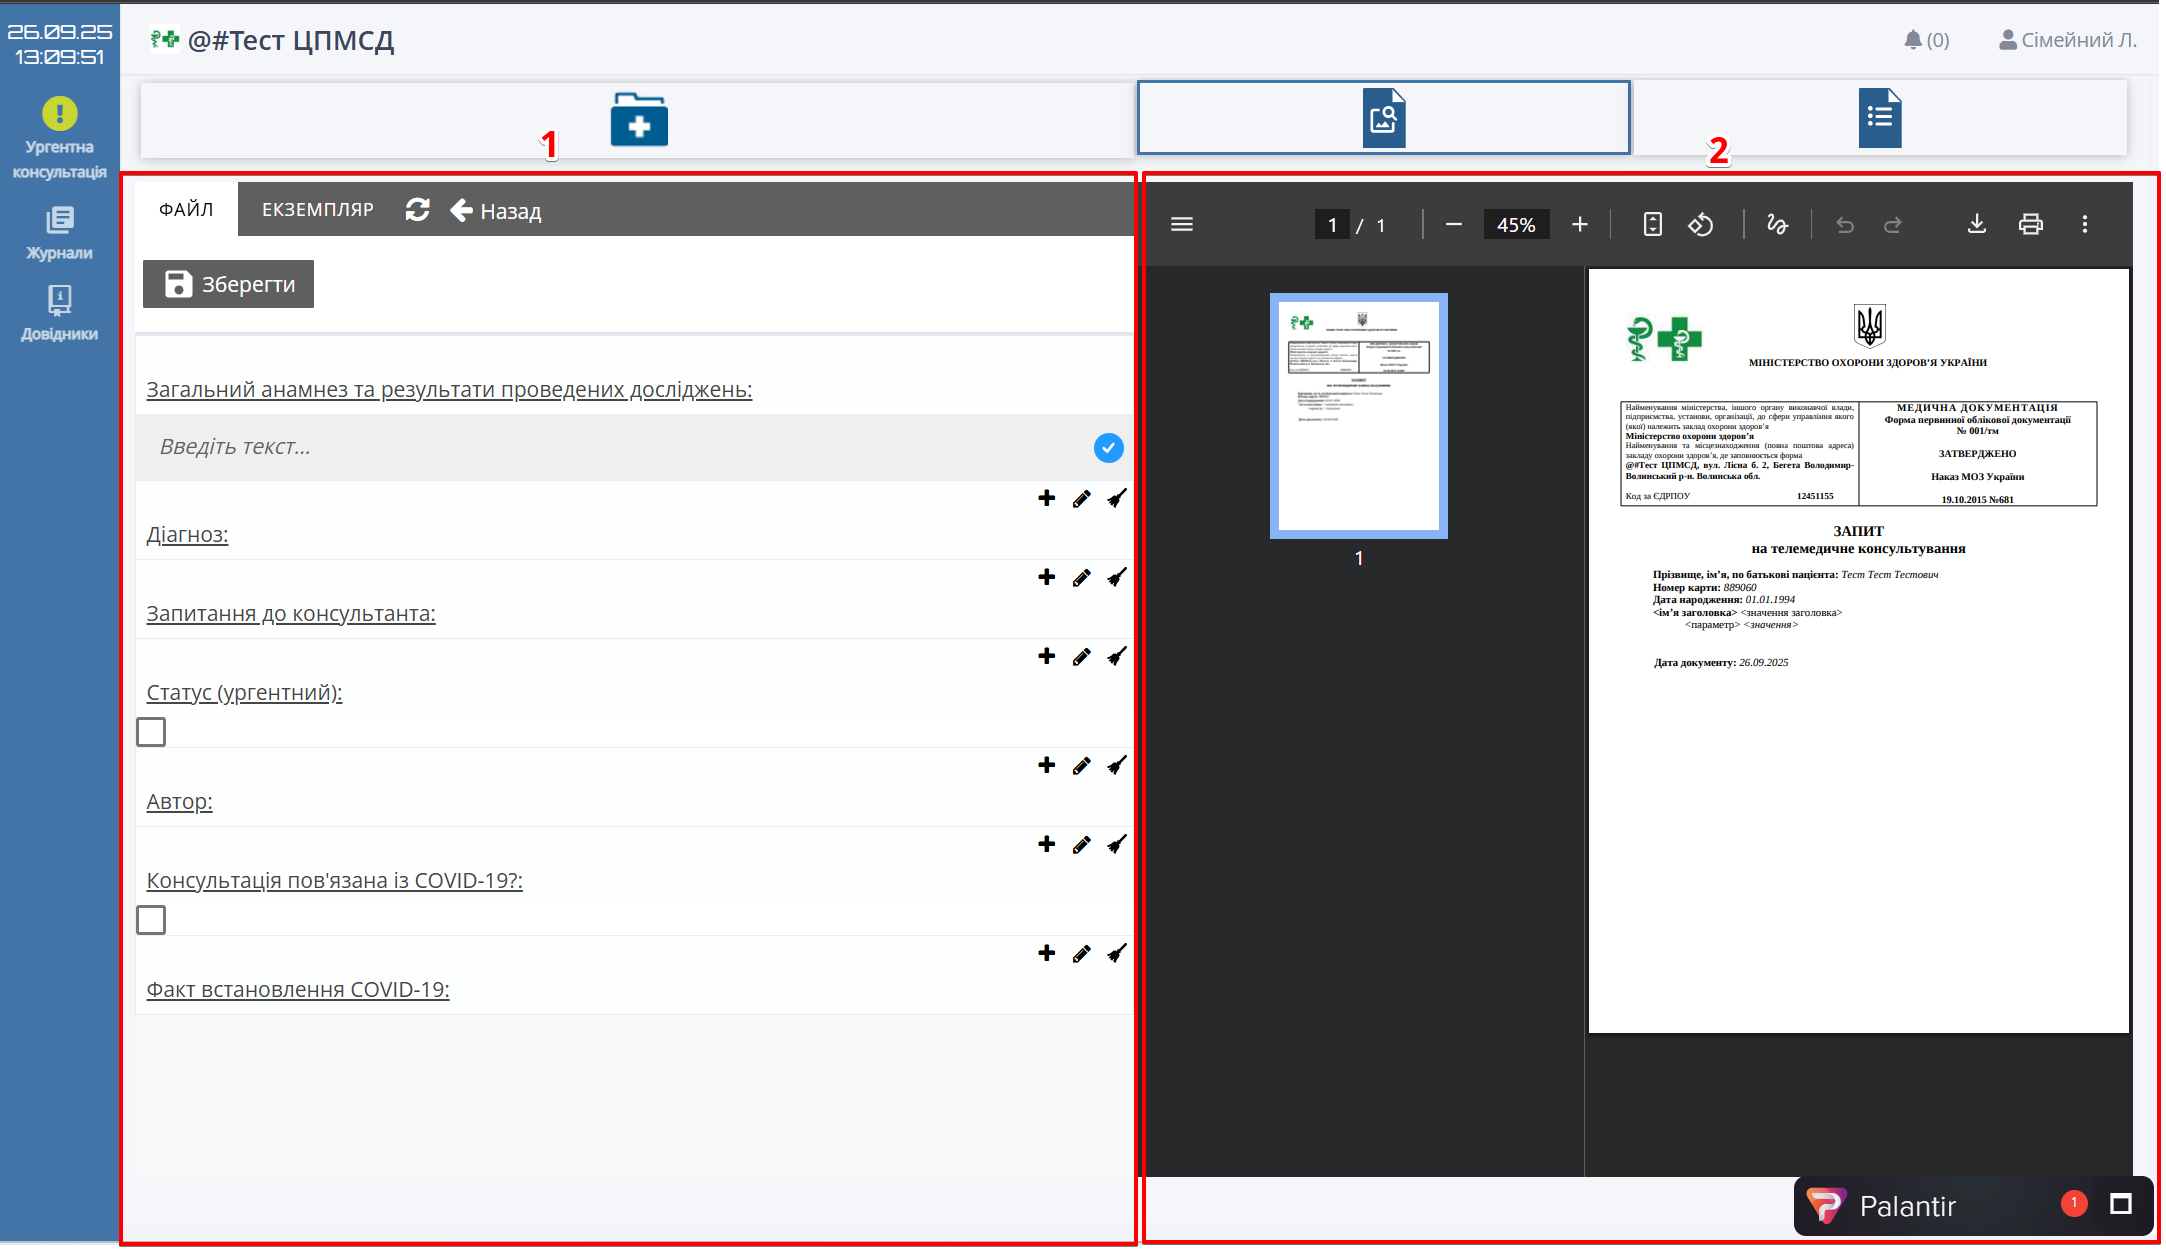This screenshot has height=1251, width=2166.
Task: Open the PDF three-dot more actions menu
Action: pyautogui.click(x=2084, y=225)
